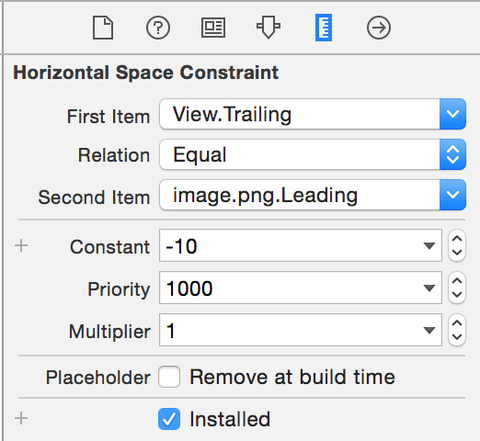The height and width of the screenshot is (441, 480).
Task: Switch to the Identity inspector
Action: click(213, 28)
